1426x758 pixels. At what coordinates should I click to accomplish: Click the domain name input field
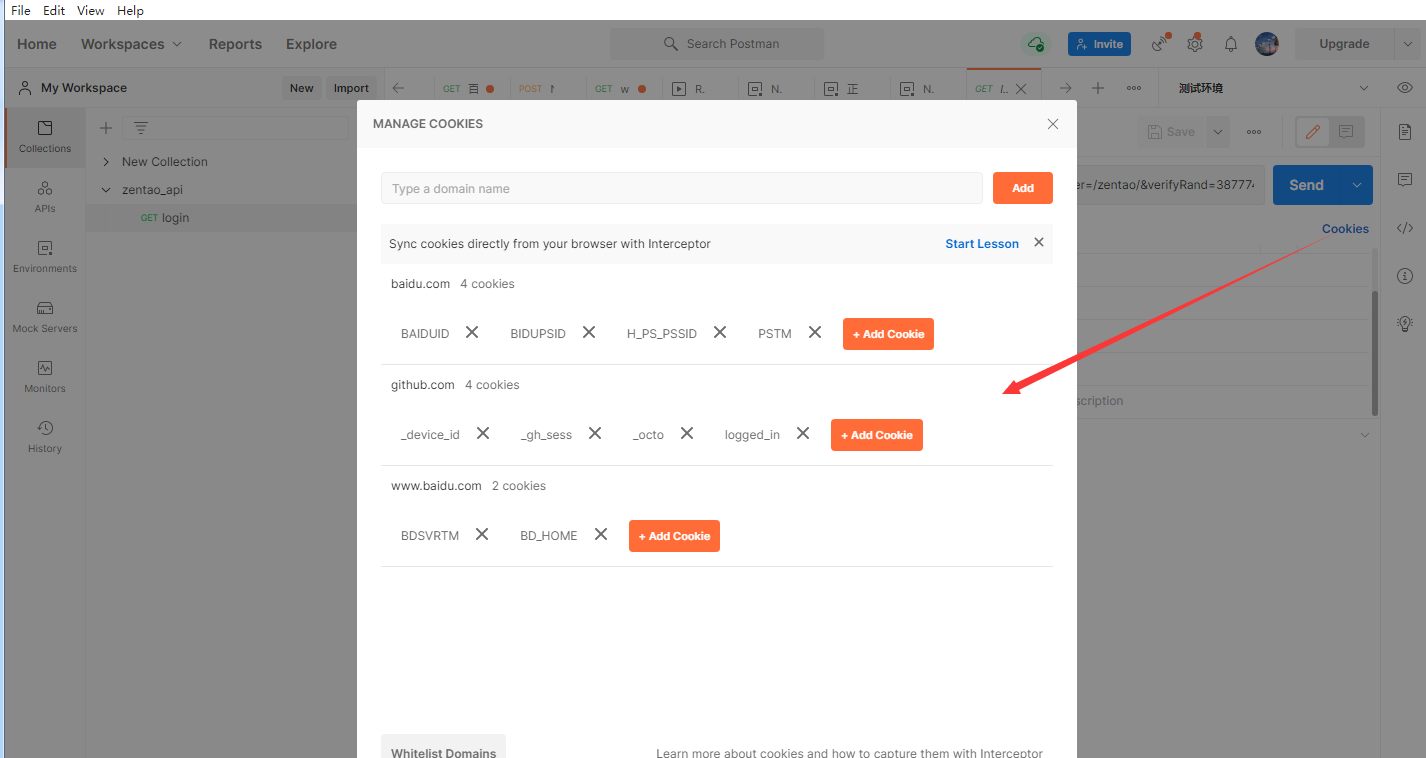click(x=682, y=188)
